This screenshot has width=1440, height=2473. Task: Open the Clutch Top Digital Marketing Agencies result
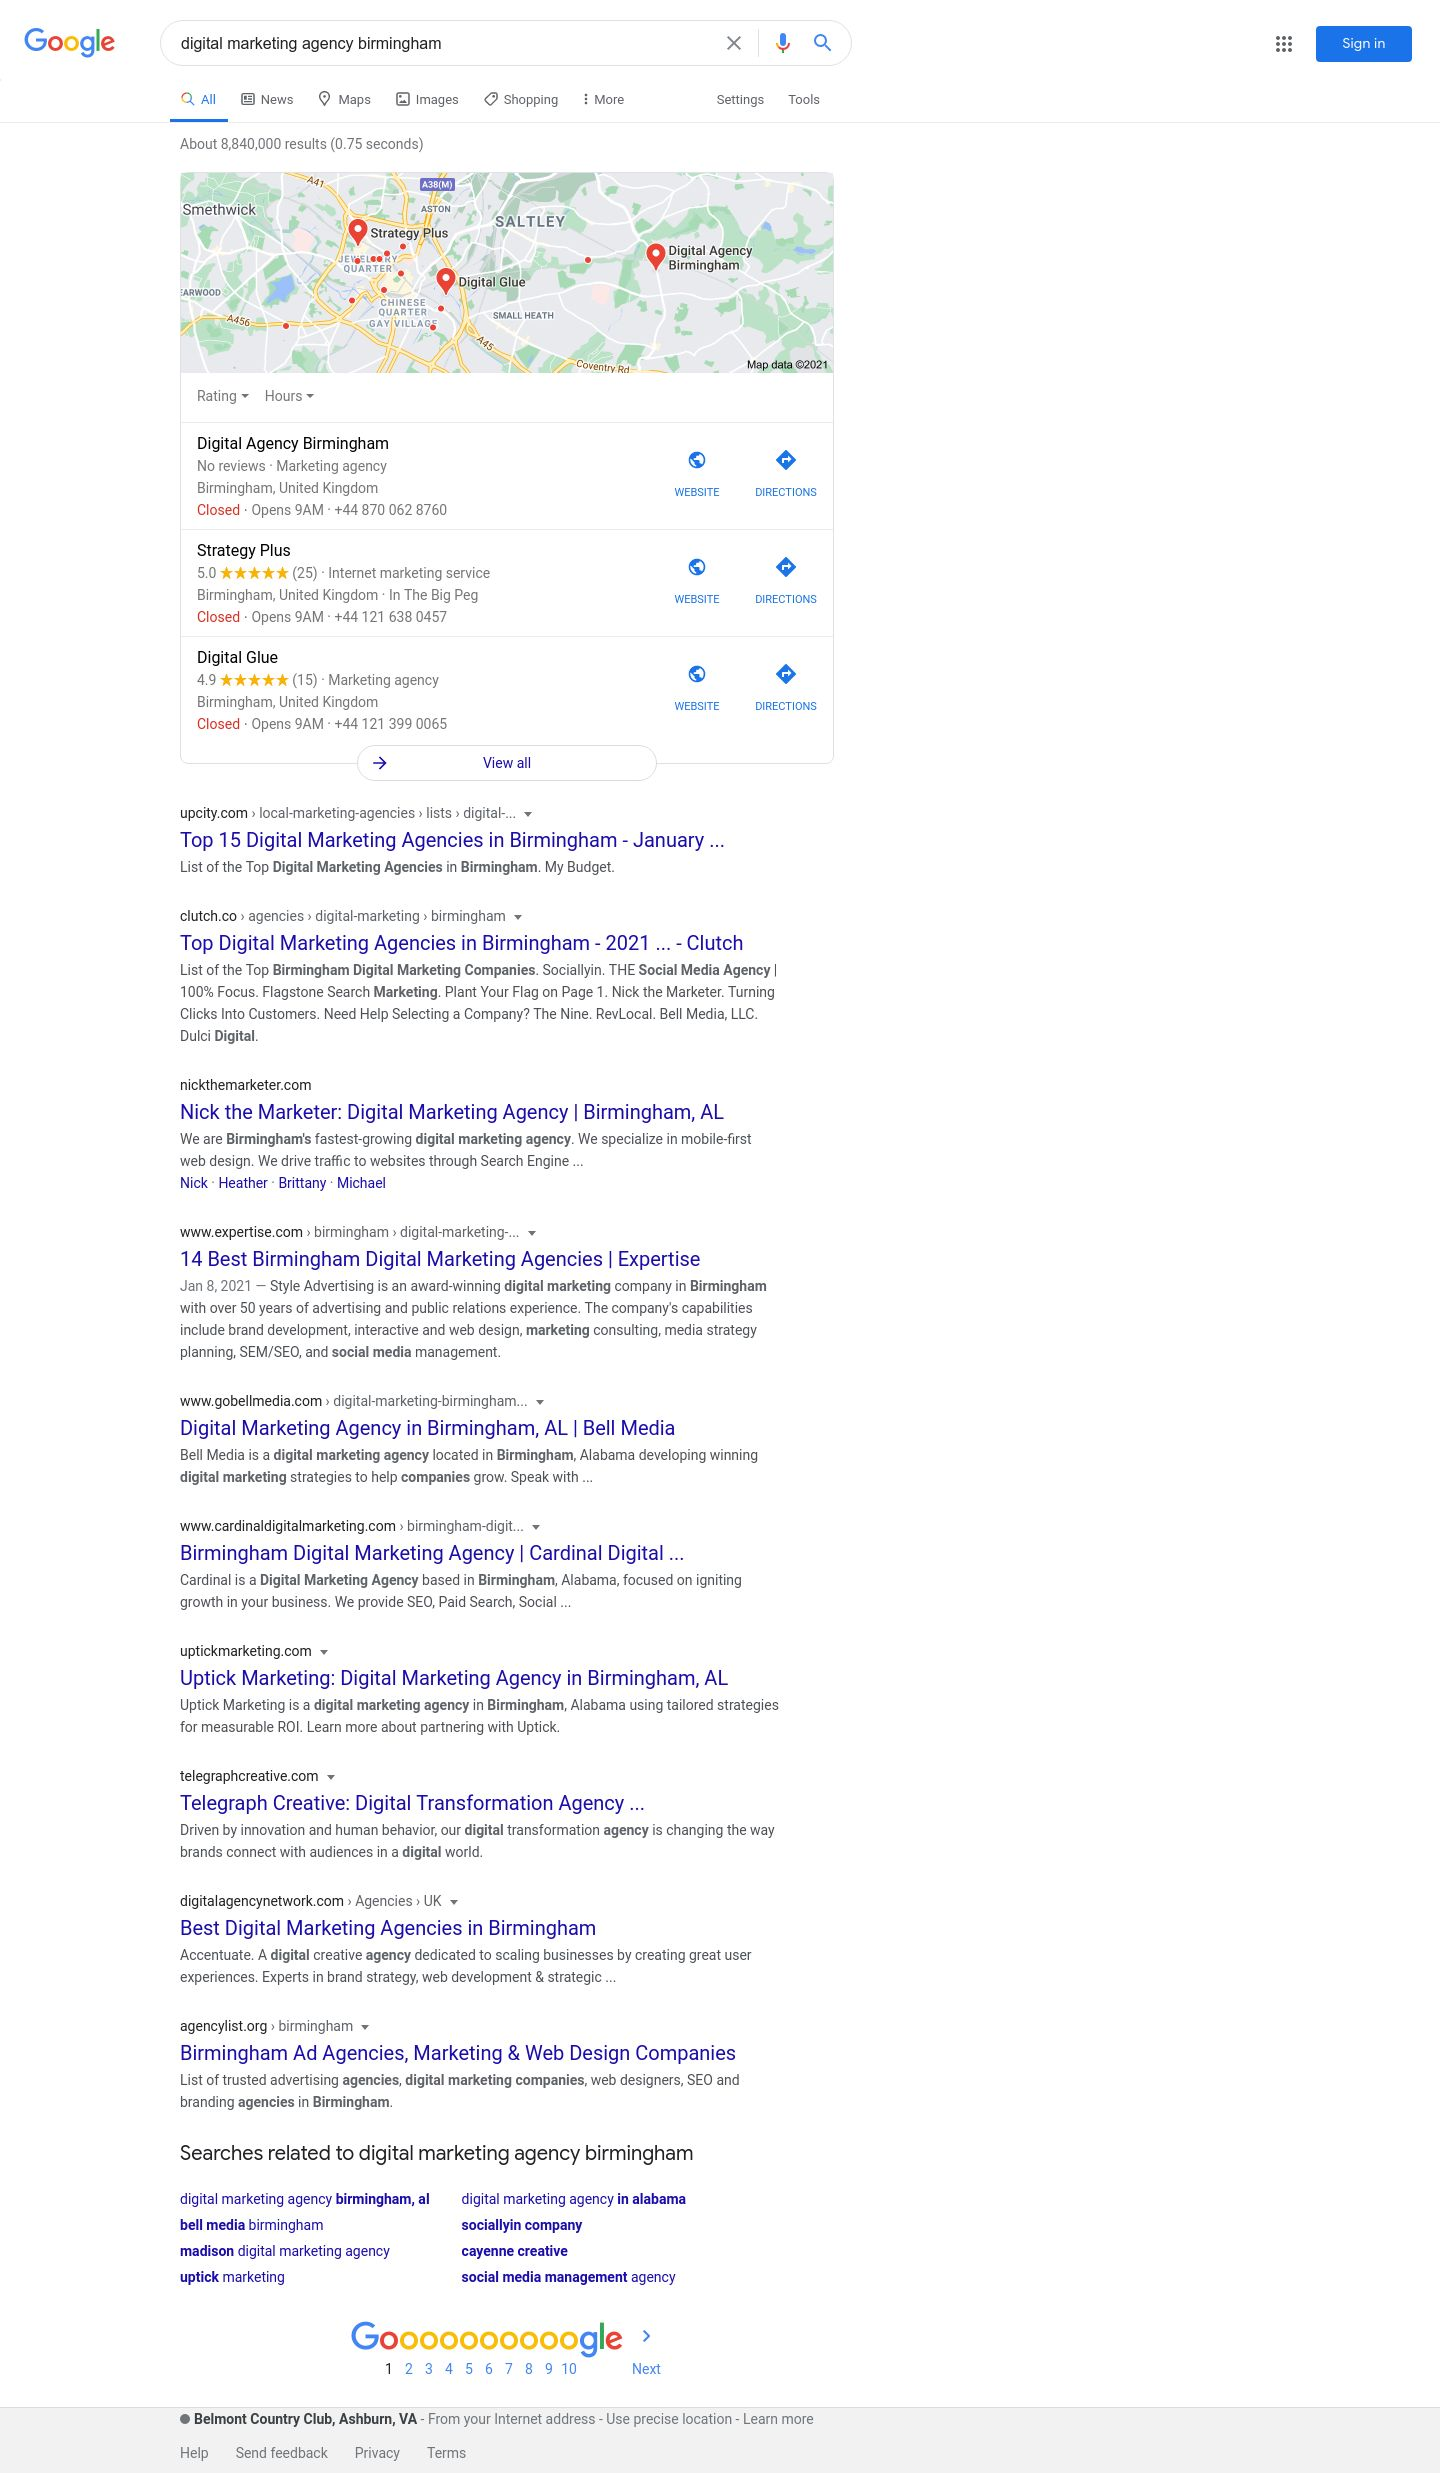pyautogui.click(x=461, y=943)
